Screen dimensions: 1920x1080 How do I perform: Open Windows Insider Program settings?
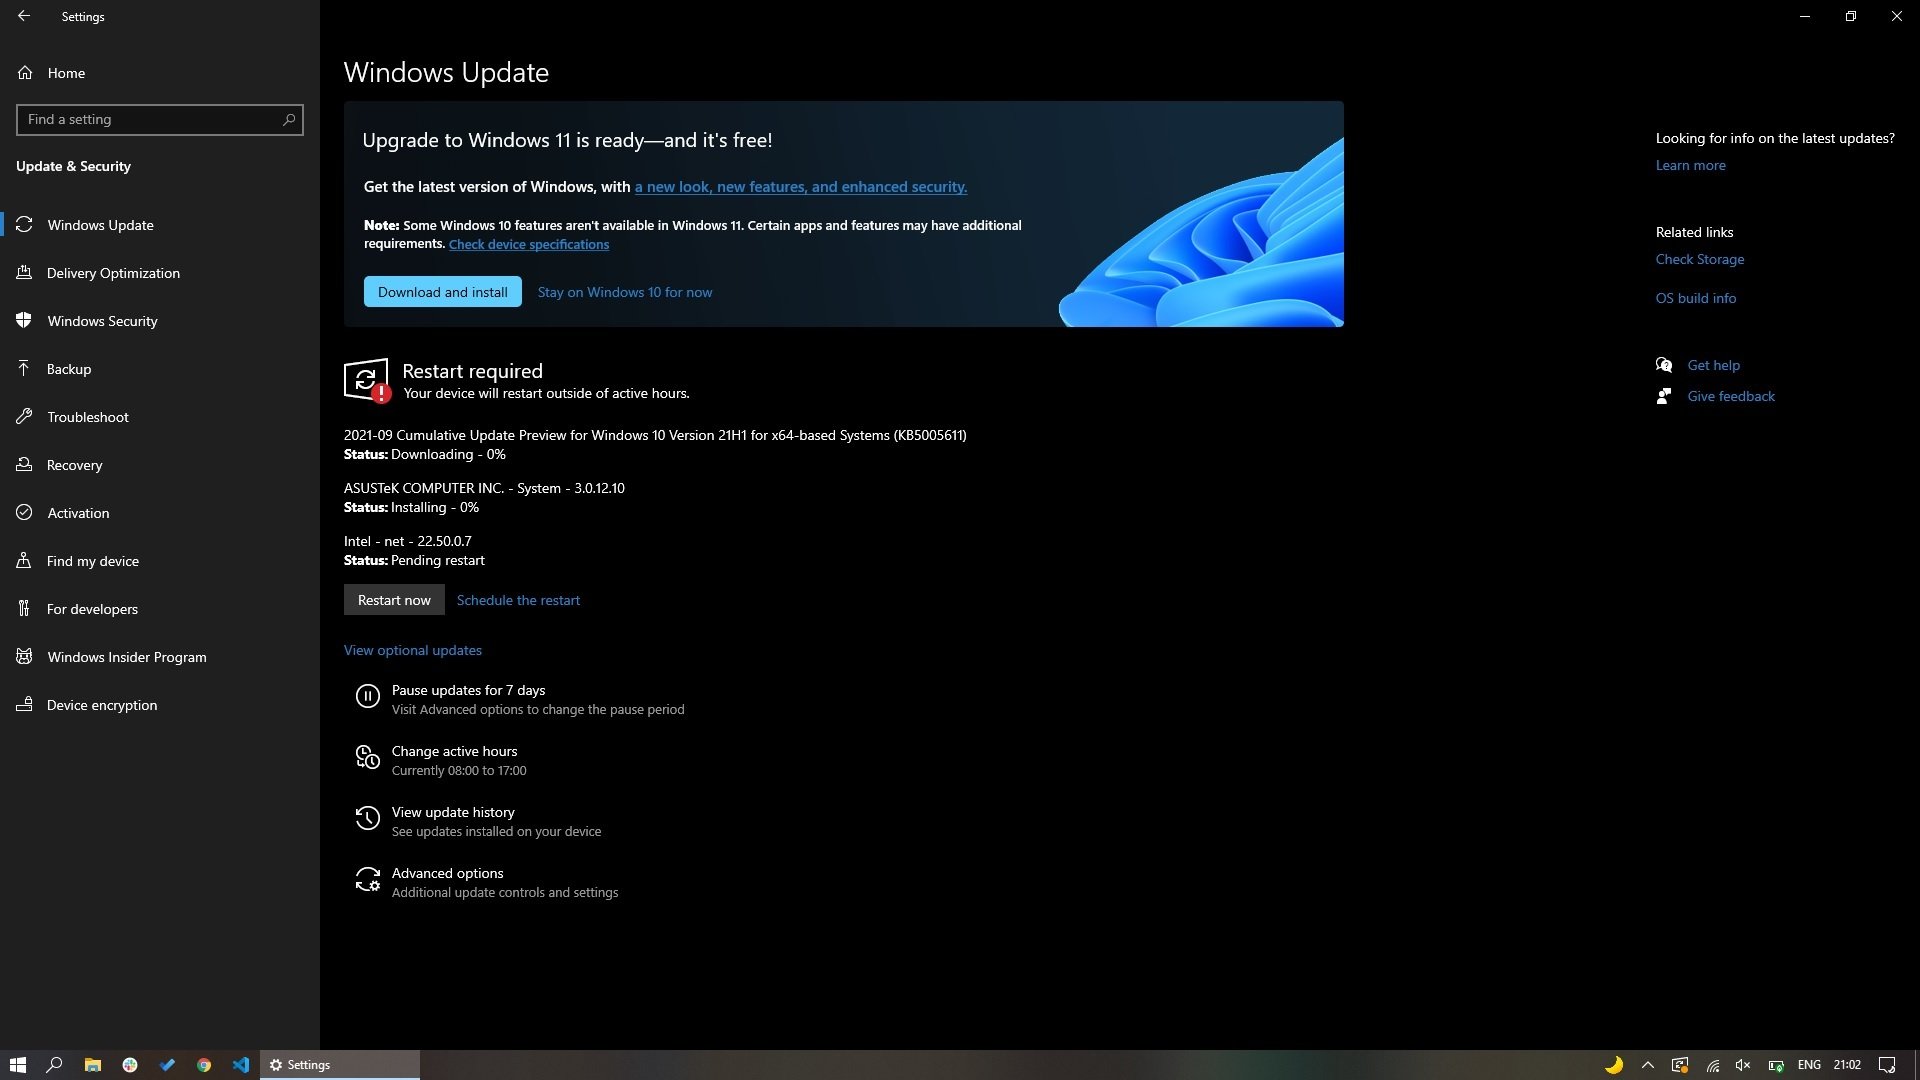click(x=160, y=657)
